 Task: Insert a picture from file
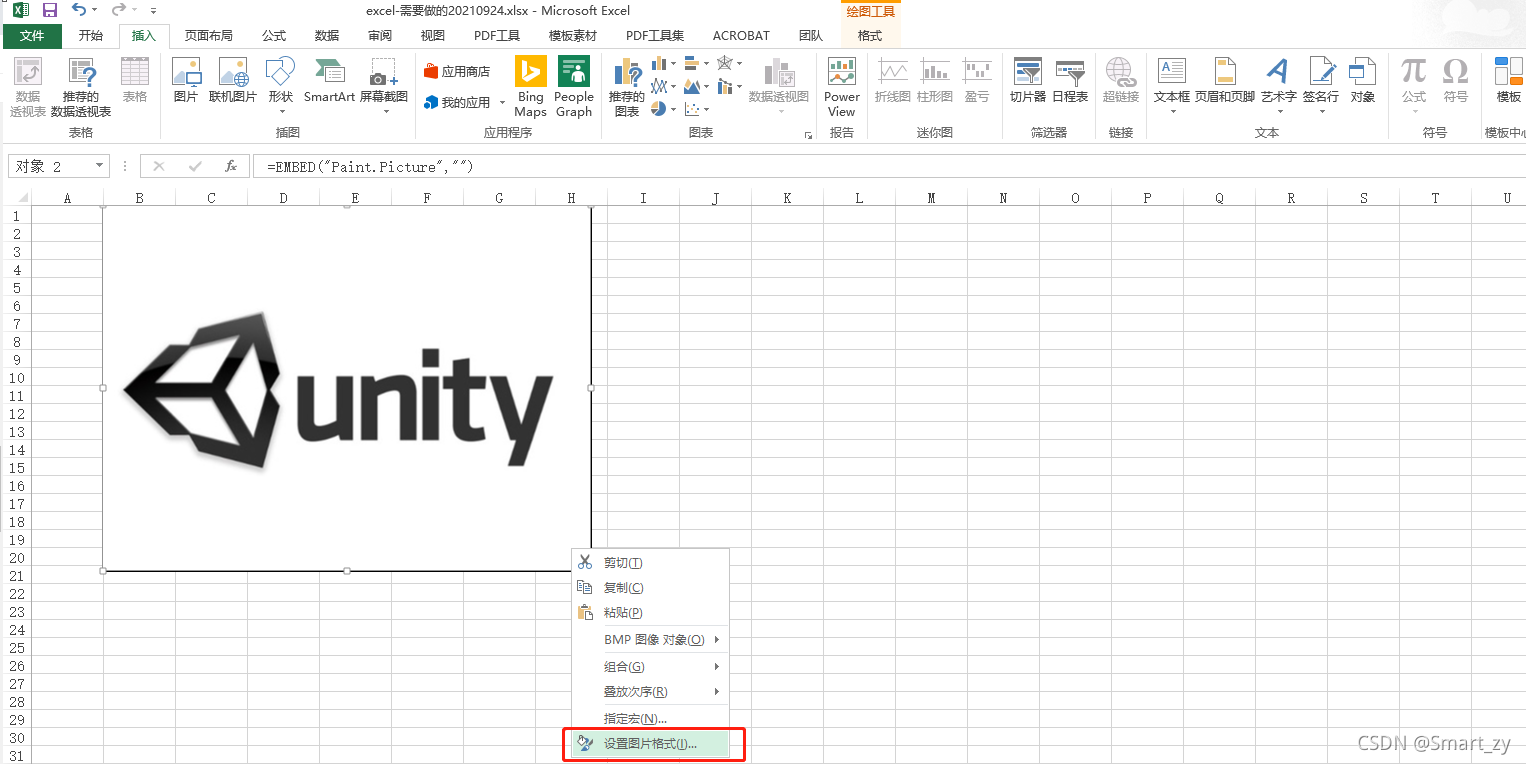(186, 80)
